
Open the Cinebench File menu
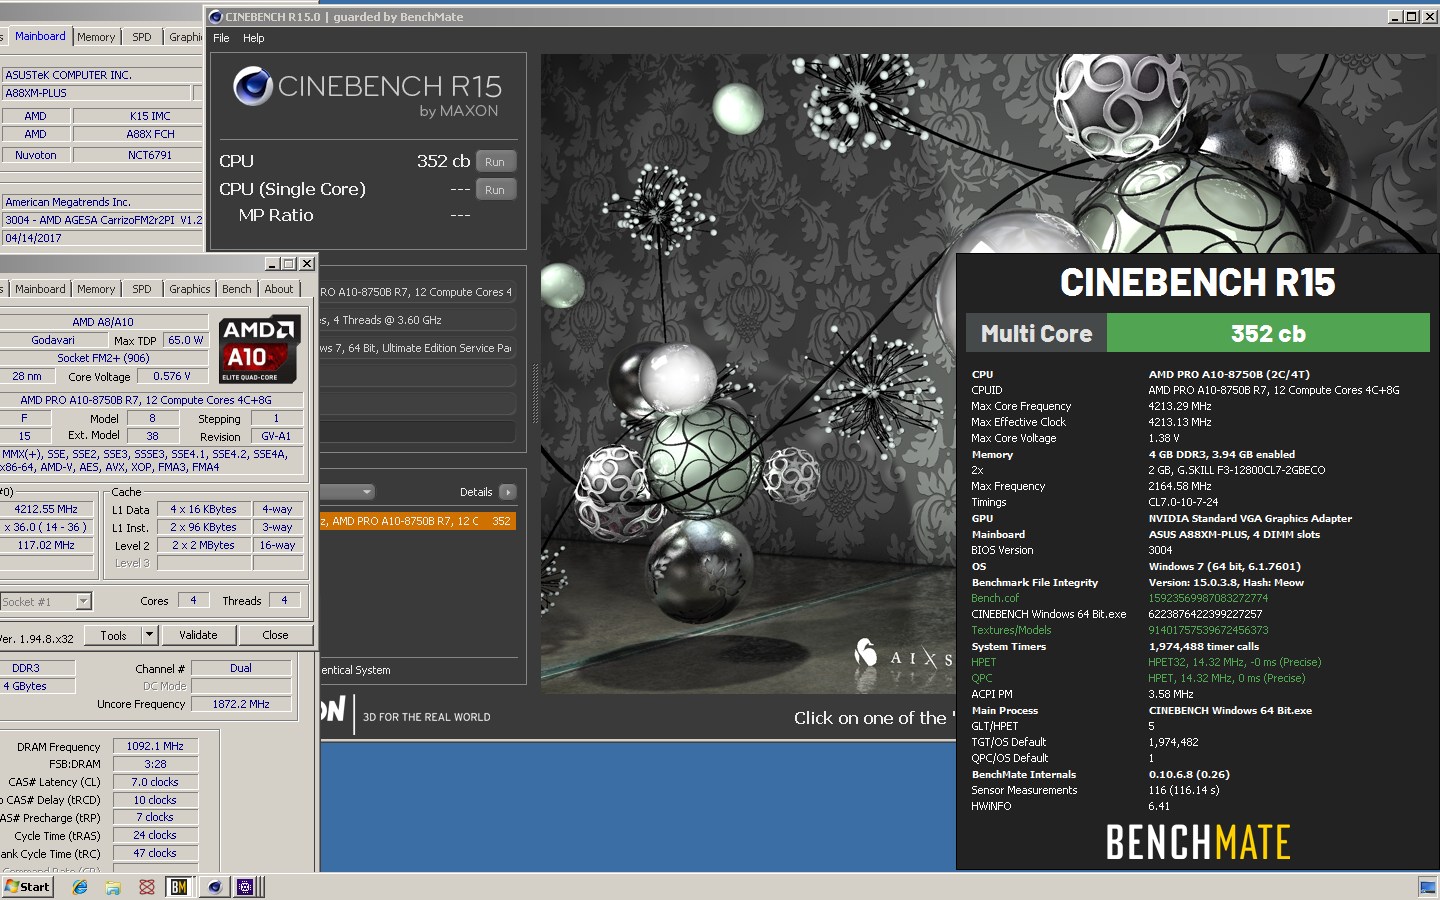[221, 38]
